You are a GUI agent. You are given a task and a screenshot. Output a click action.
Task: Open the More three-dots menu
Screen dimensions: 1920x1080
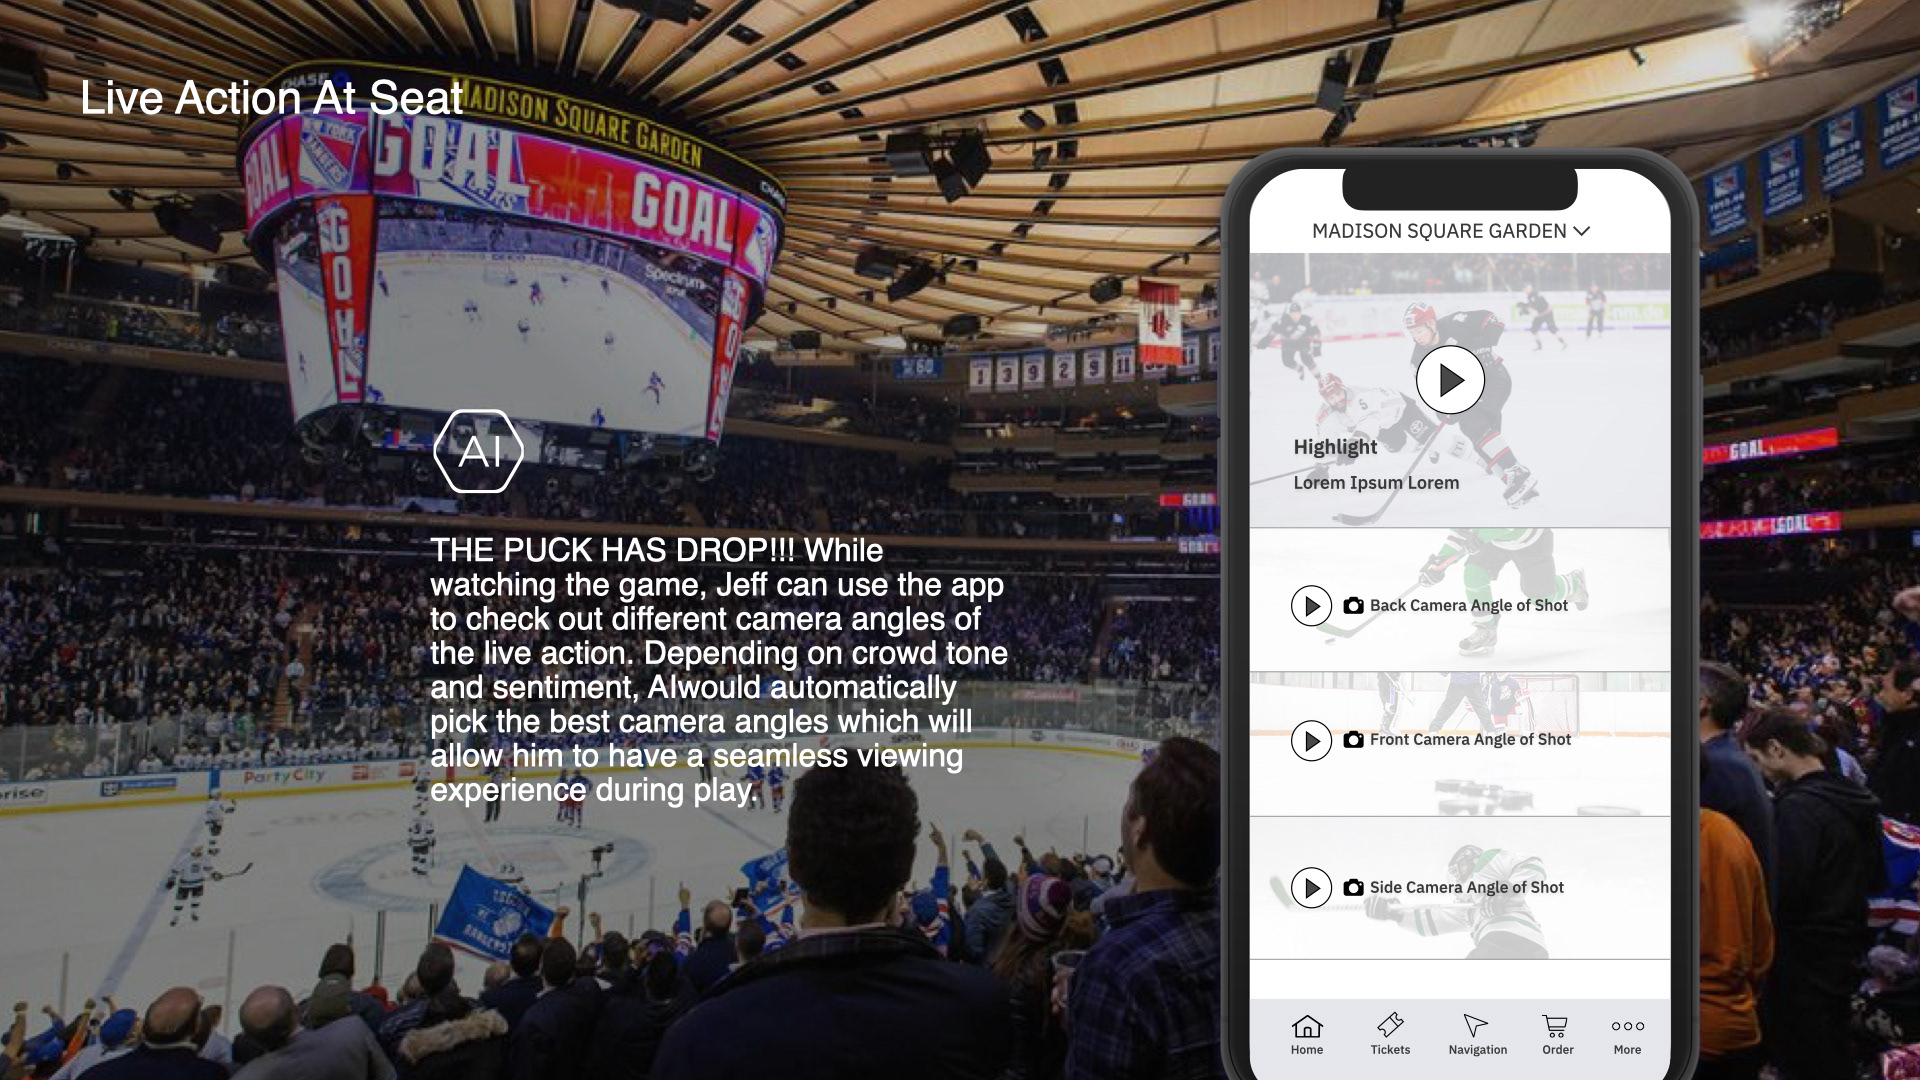click(x=1627, y=1026)
